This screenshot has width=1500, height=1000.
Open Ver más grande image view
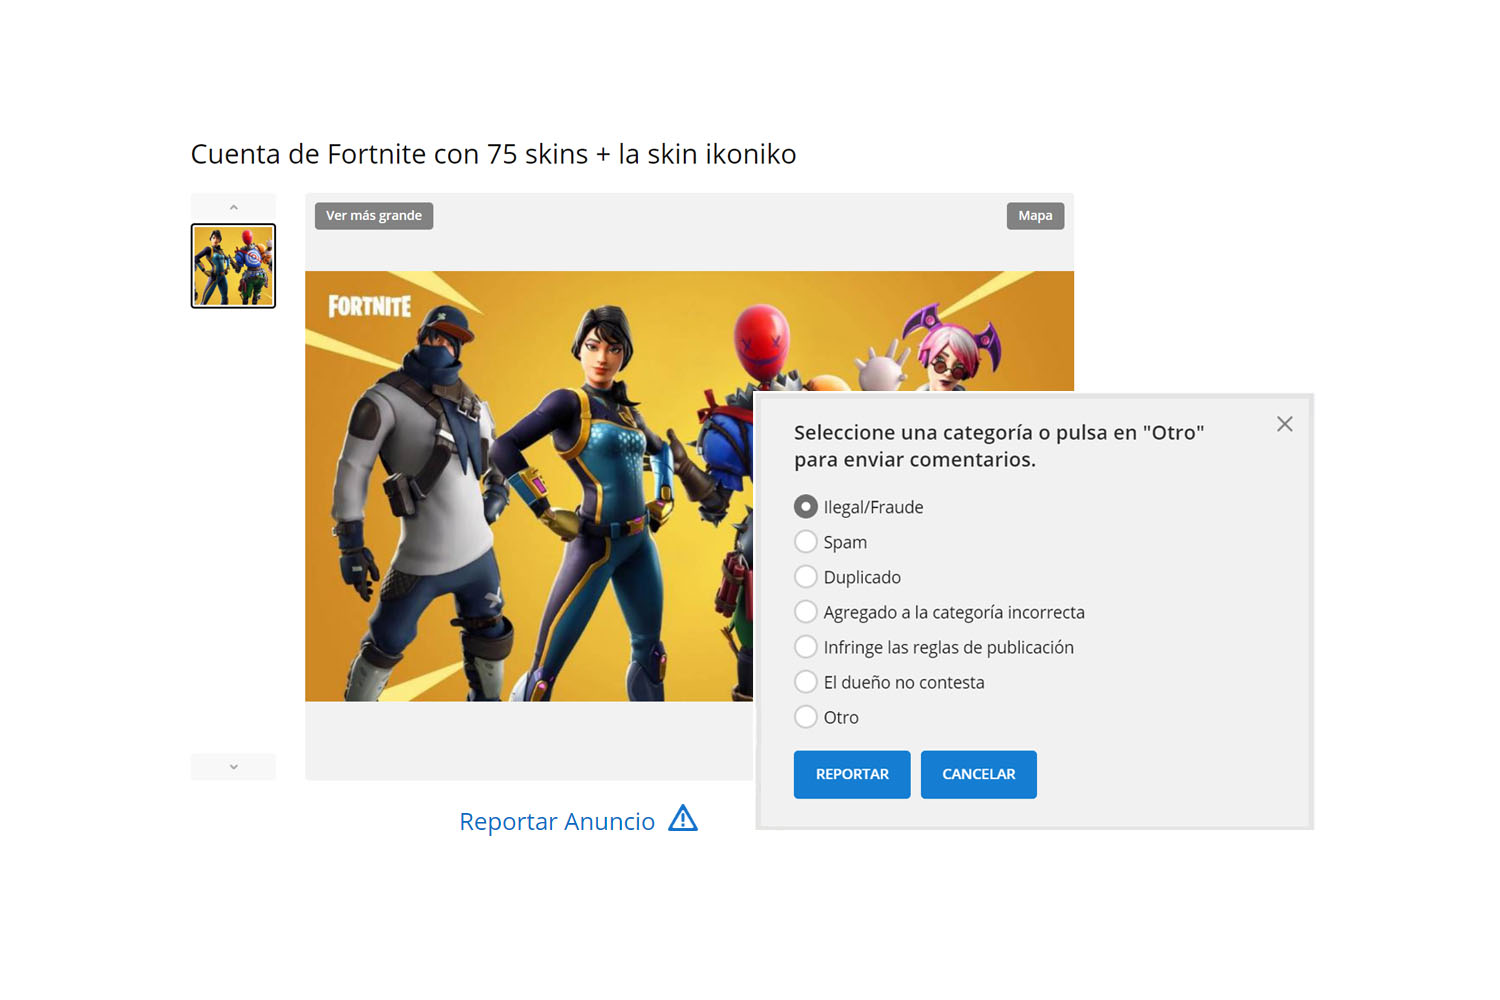tap(374, 216)
